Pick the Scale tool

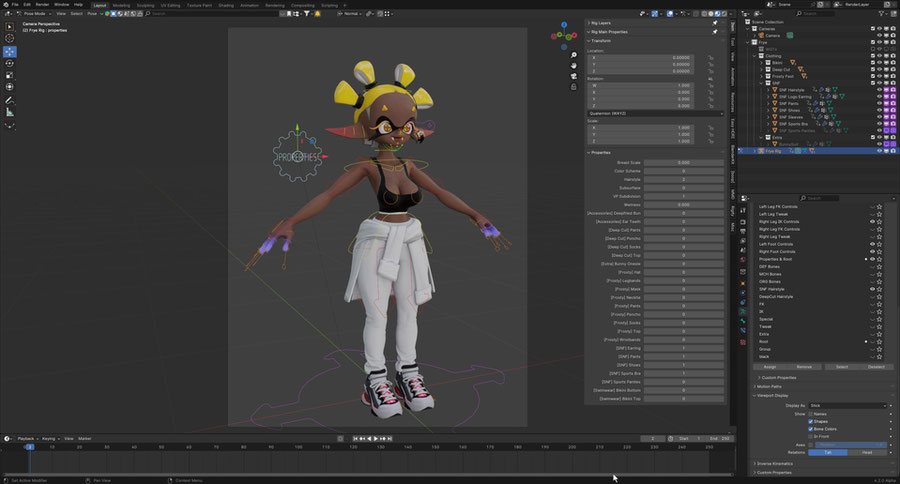click(x=10, y=75)
